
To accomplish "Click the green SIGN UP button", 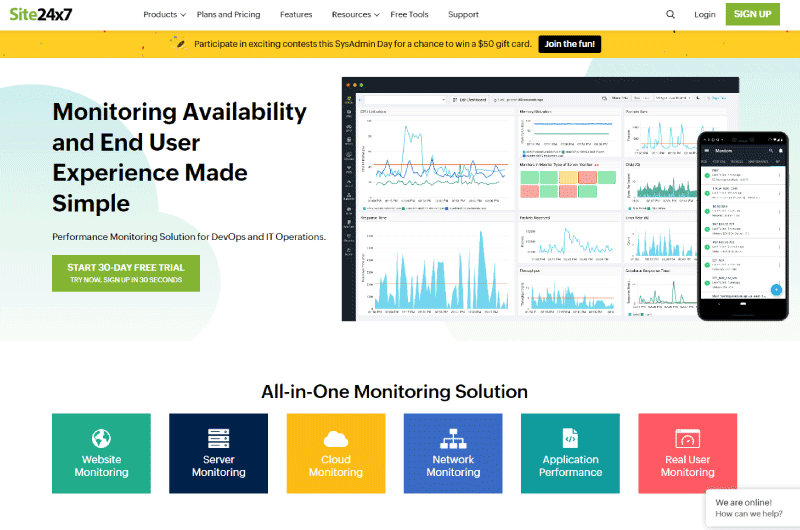I will click(753, 14).
